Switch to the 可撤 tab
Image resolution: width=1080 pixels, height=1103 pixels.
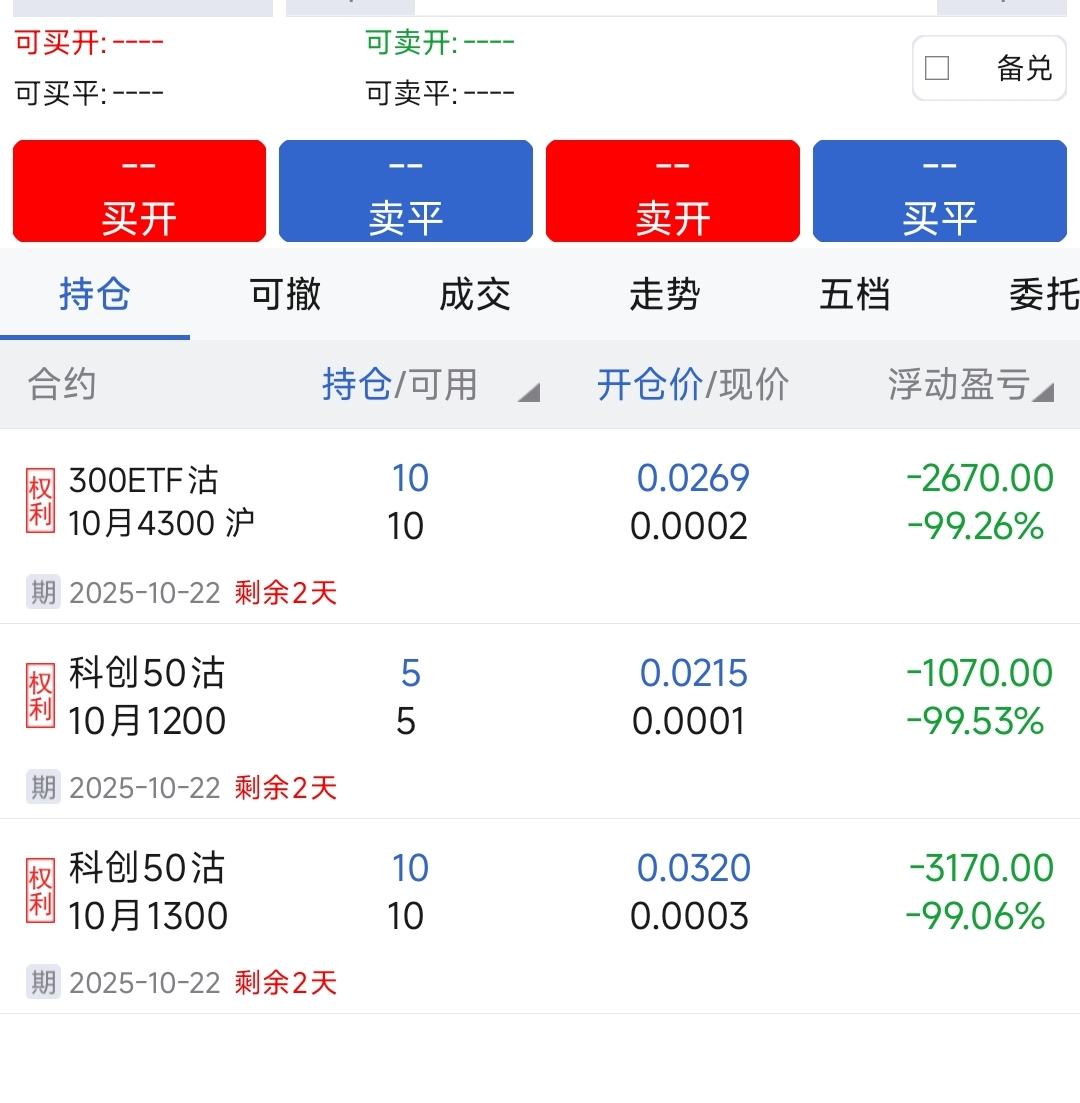point(285,295)
